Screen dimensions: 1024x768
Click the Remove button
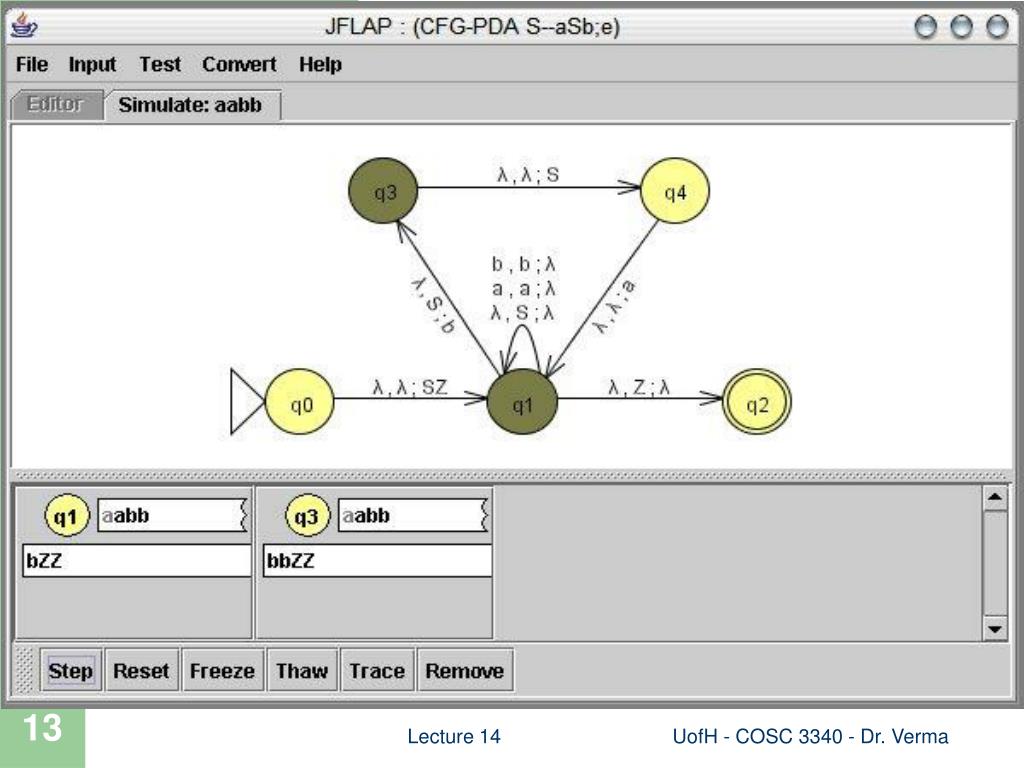click(x=464, y=670)
